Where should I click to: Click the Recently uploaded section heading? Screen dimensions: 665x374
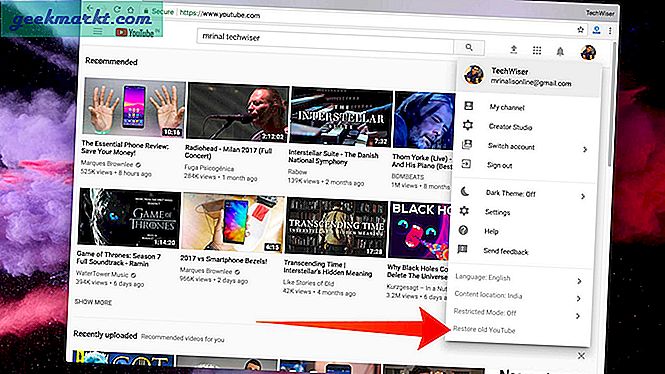[x=105, y=335]
